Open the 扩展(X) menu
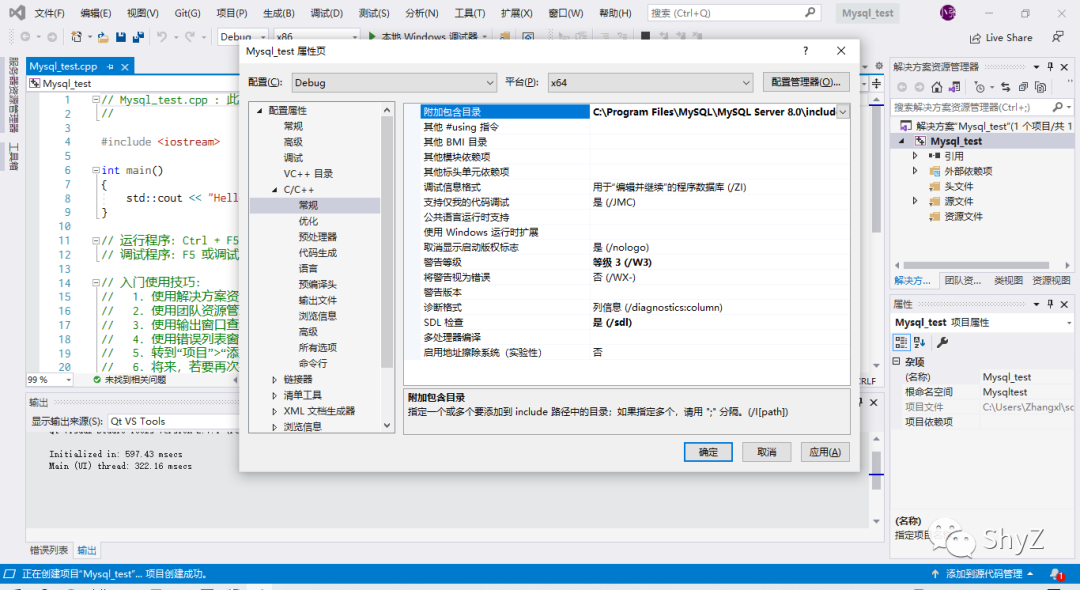 tap(517, 13)
